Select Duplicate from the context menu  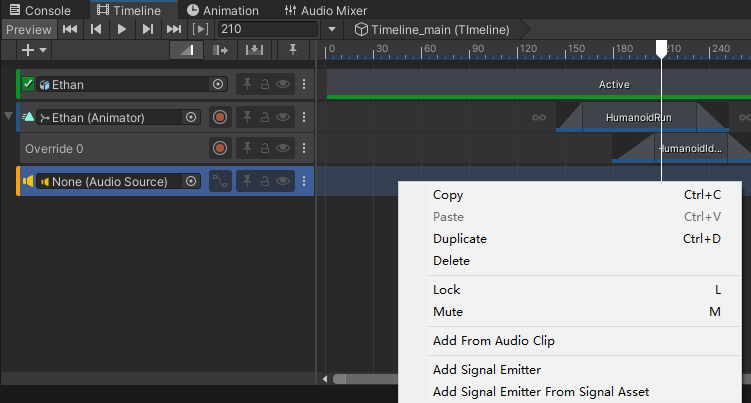point(460,239)
